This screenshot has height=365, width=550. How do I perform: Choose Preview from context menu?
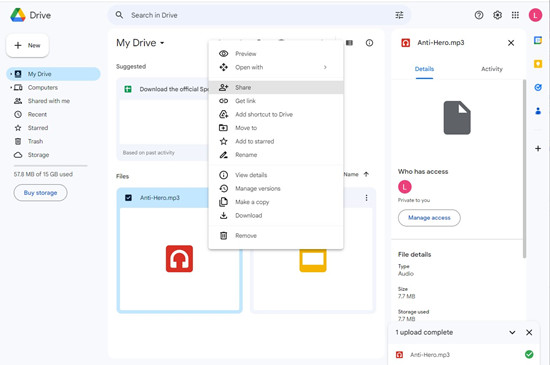point(276,54)
